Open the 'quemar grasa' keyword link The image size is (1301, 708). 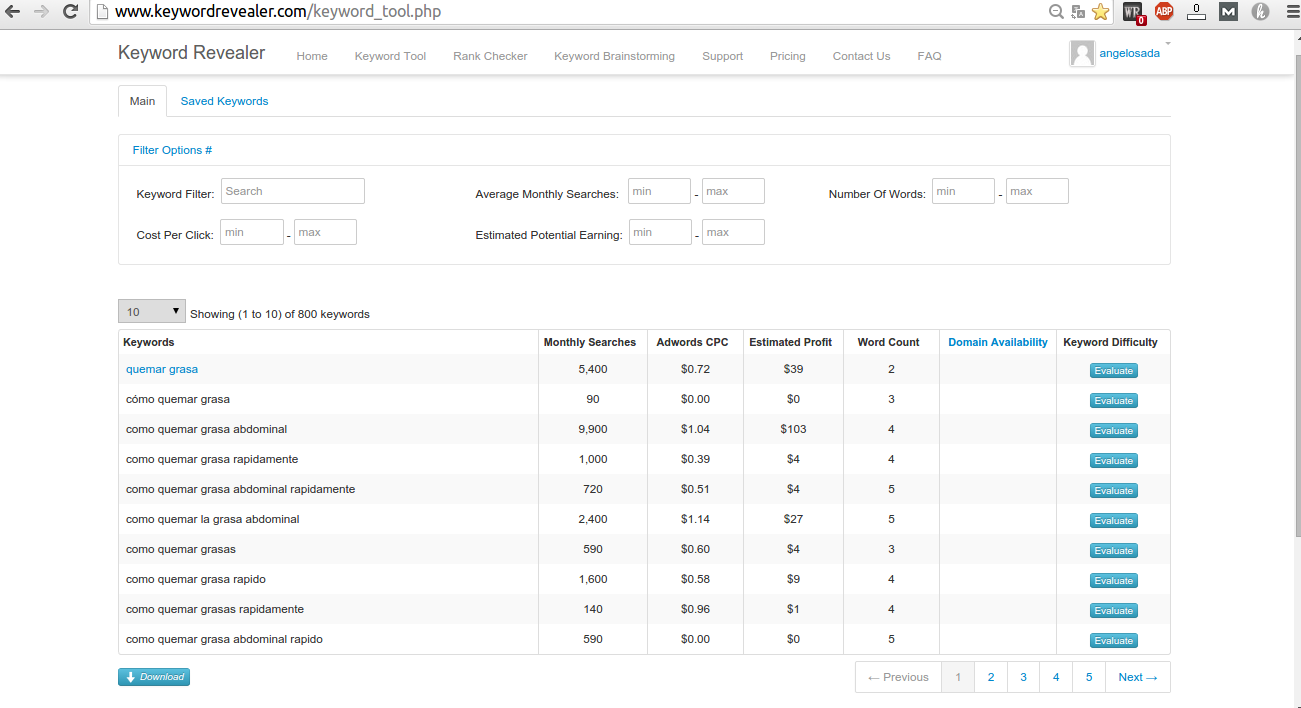coord(162,369)
